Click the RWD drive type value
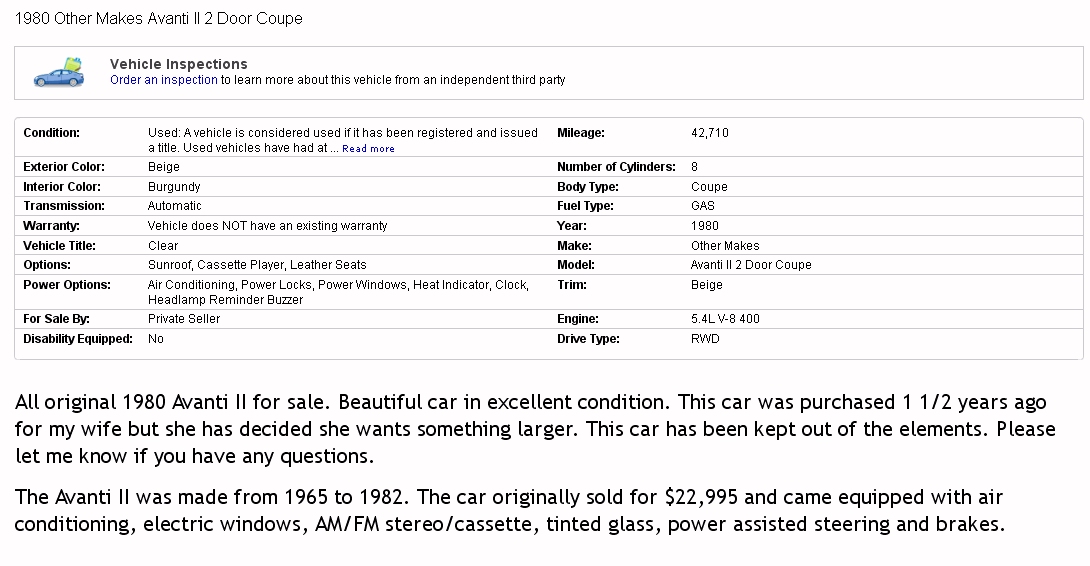 705,339
